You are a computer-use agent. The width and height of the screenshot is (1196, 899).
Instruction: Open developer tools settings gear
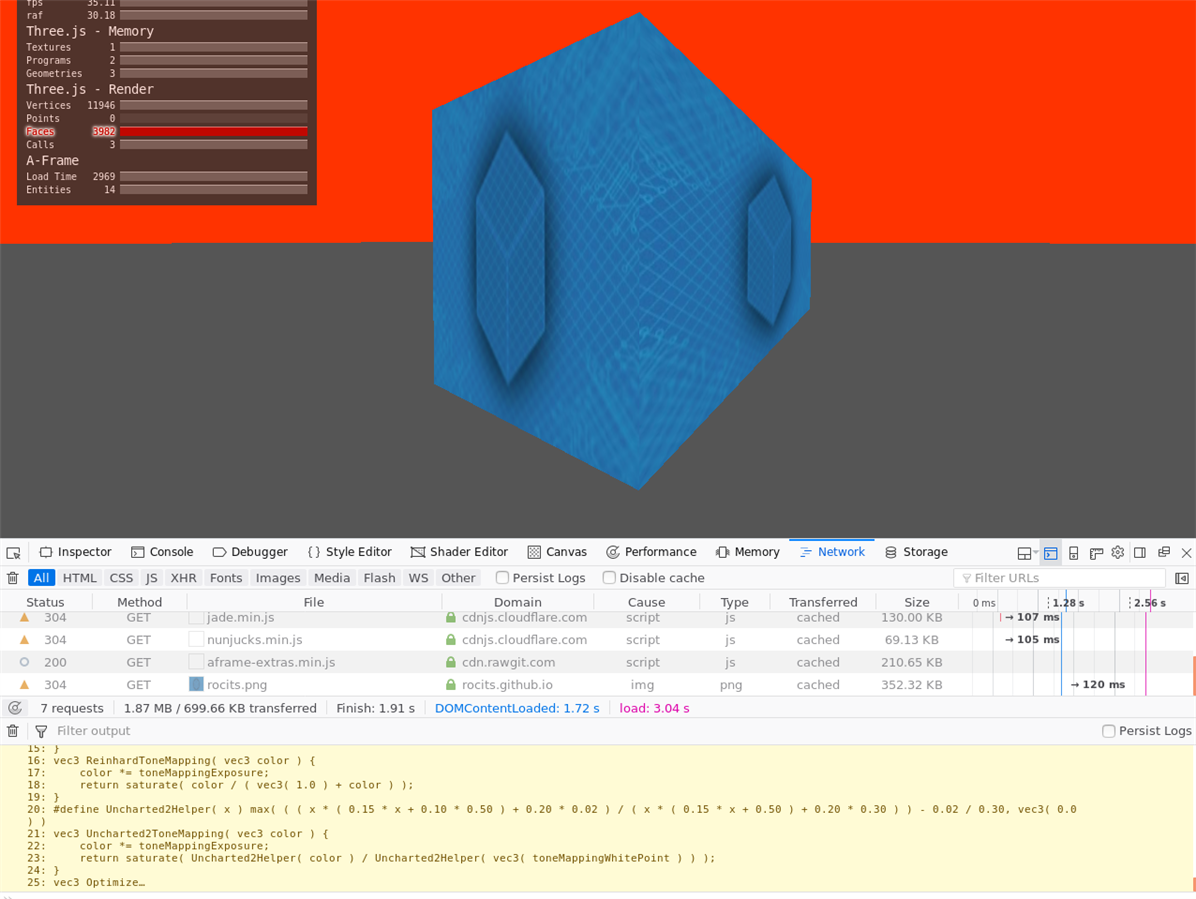(1118, 553)
